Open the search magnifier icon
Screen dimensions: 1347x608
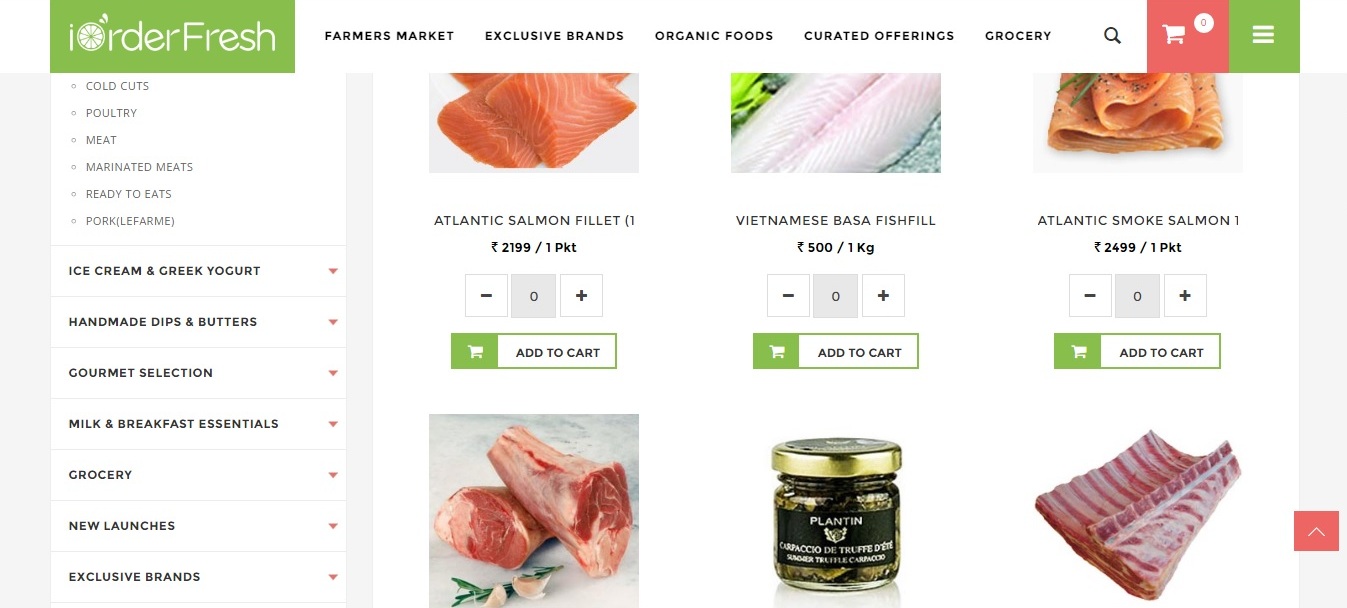[x=1112, y=35]
